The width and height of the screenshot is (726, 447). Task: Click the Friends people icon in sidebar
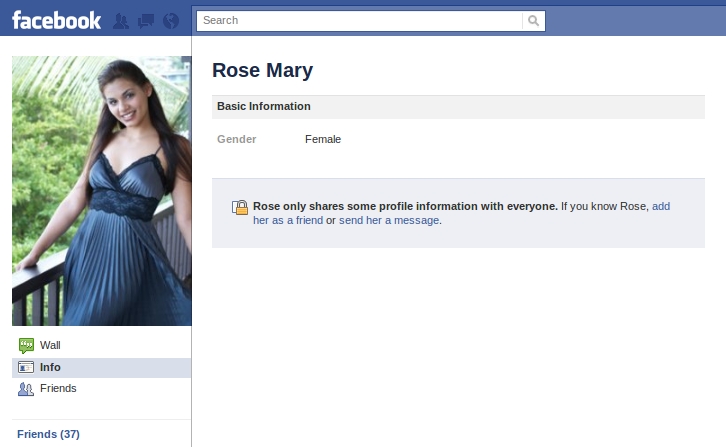pos(26,389)
